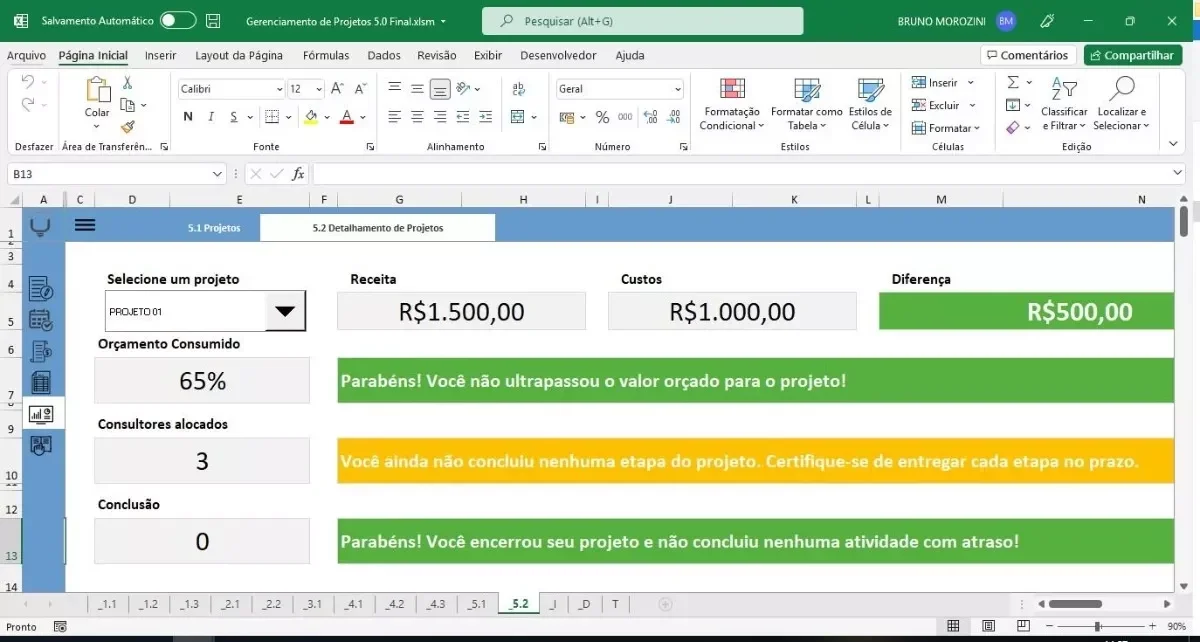
Task: Click the clear eraser icon in Edição
Action: [1012, 128]
